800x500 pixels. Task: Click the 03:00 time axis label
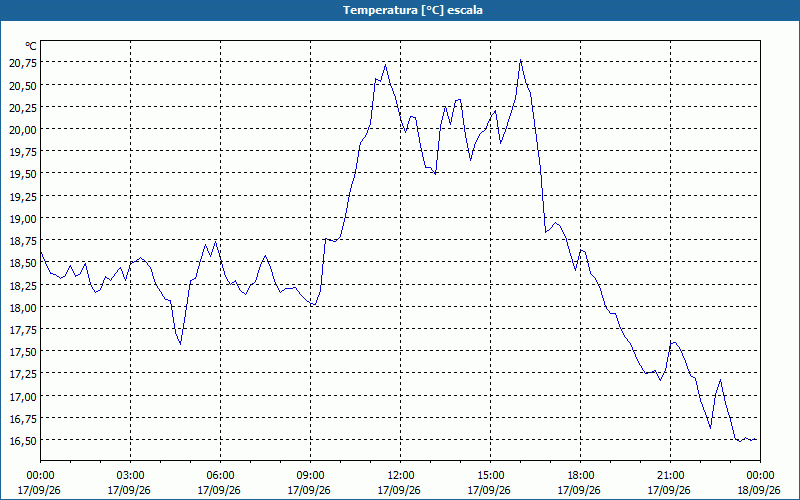[x=131, y=475]
